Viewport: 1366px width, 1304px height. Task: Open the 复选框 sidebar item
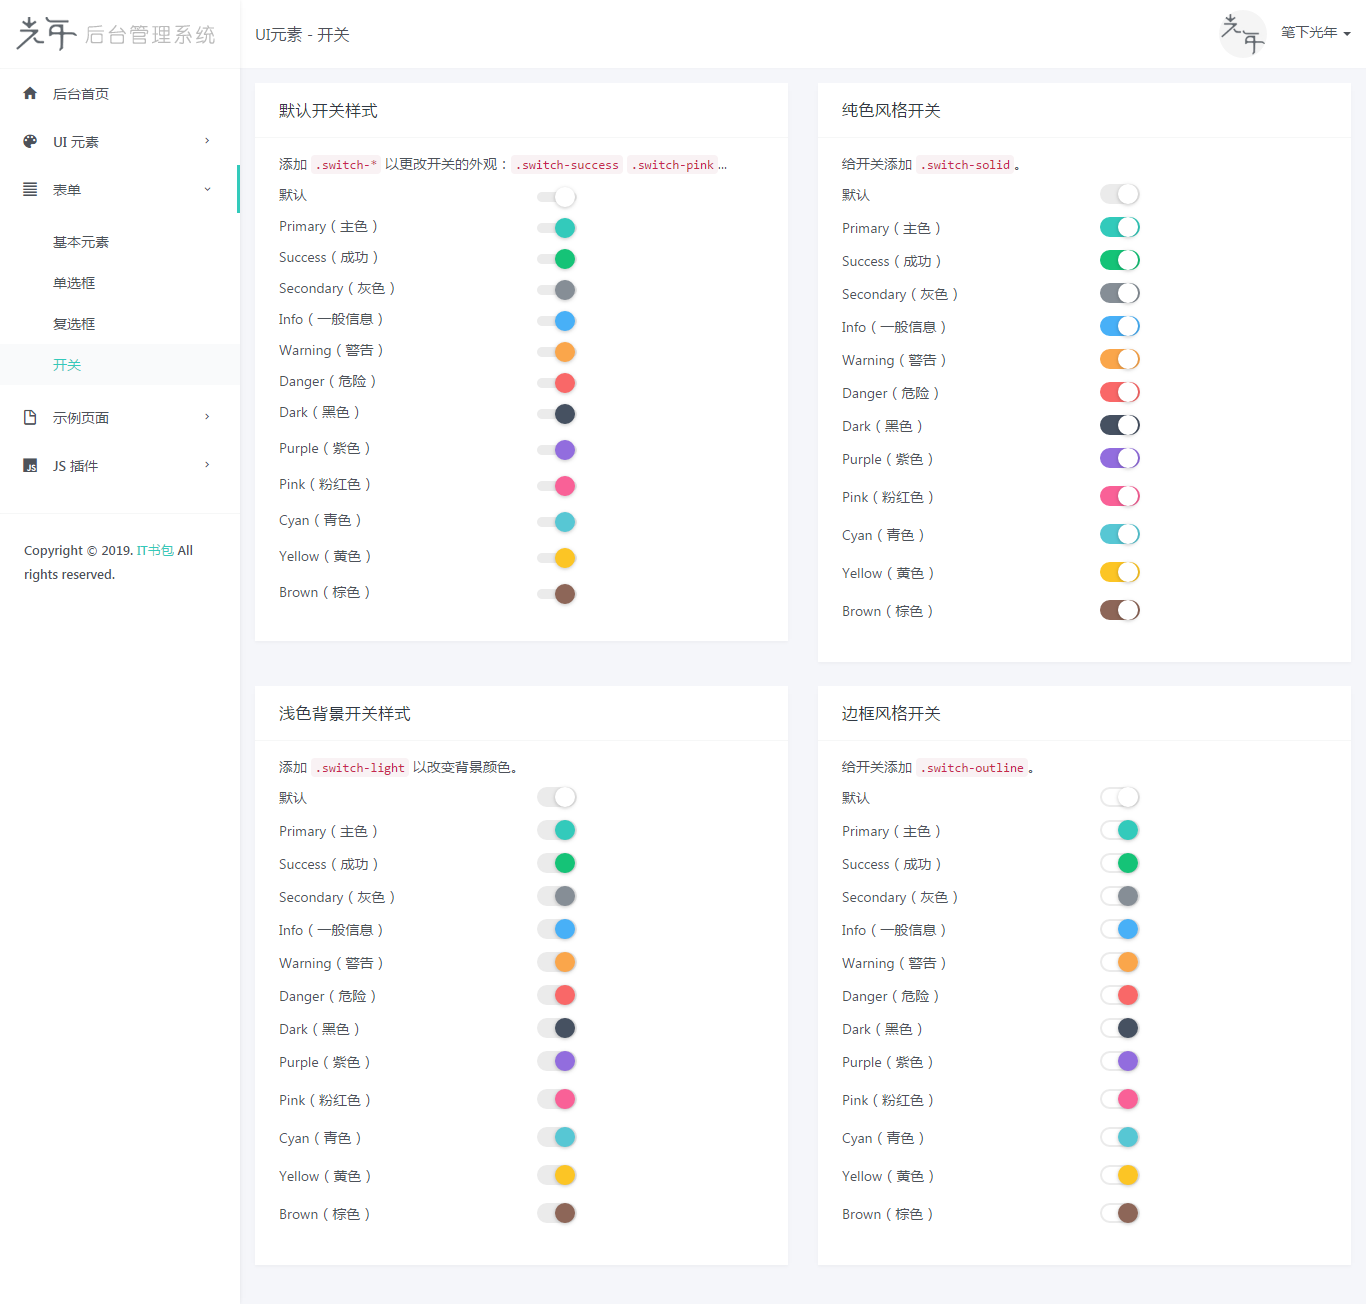point(74,324)
